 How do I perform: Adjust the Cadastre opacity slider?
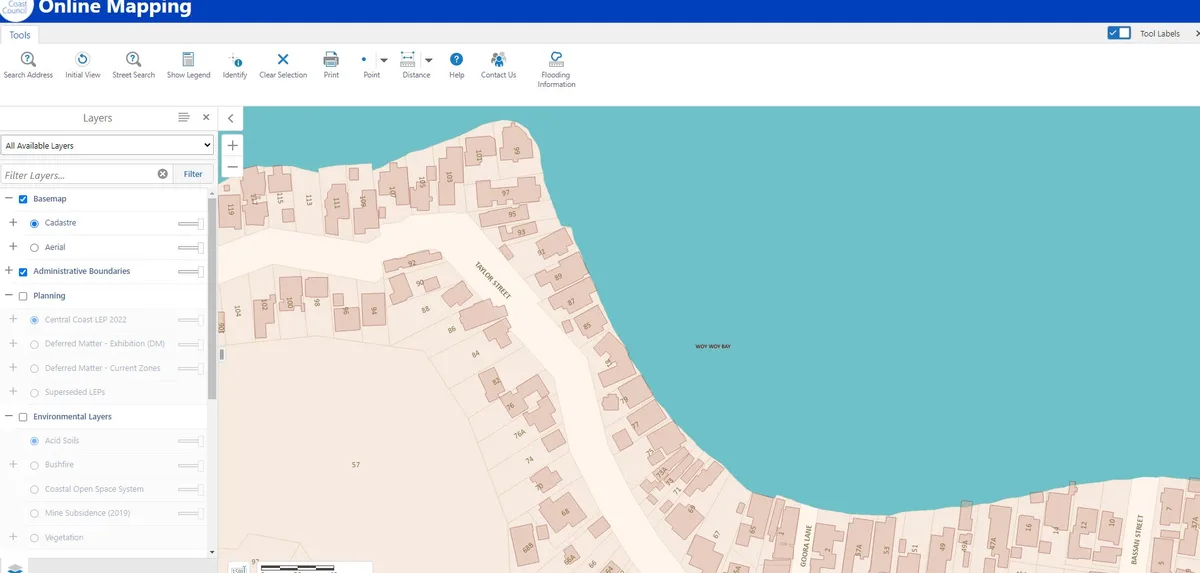tap(191, 223)
